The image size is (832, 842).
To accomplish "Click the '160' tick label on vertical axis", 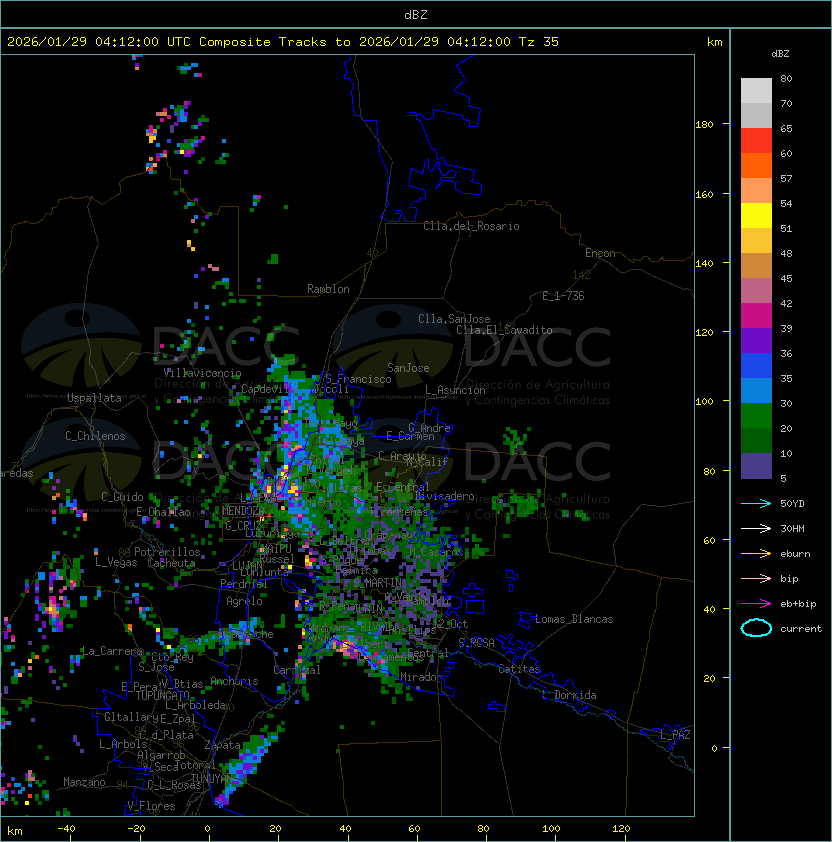I will click(x=704, y=194).
